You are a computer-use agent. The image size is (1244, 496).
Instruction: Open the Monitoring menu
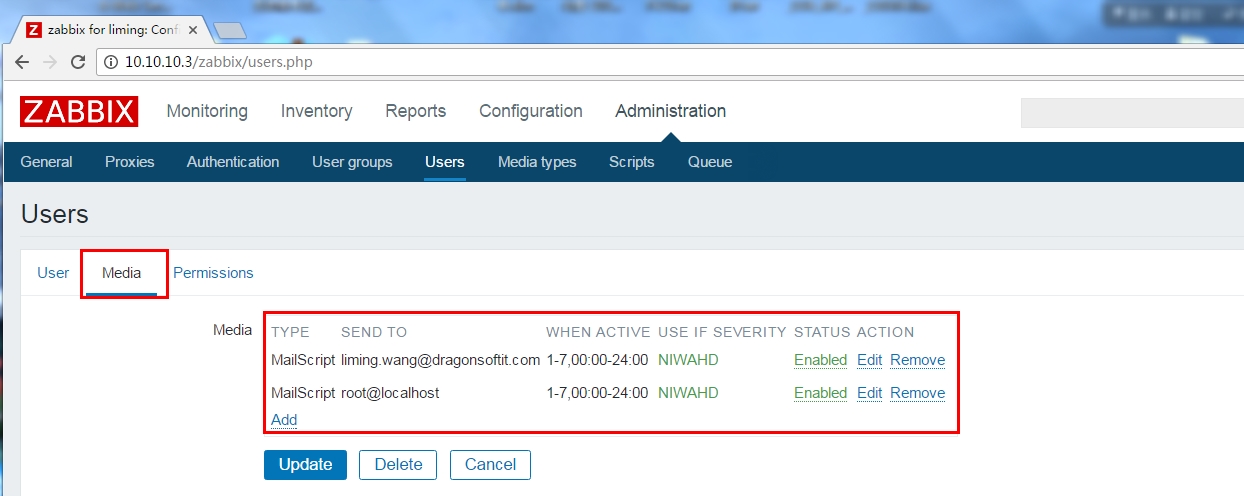click(207, 111)
